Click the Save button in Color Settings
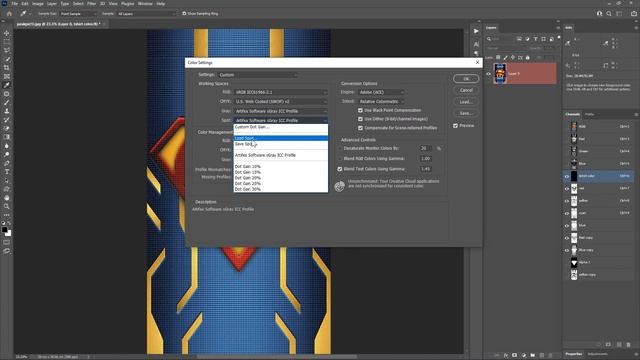The height and width of the screenshot is (360, 640). click(466, 113)
